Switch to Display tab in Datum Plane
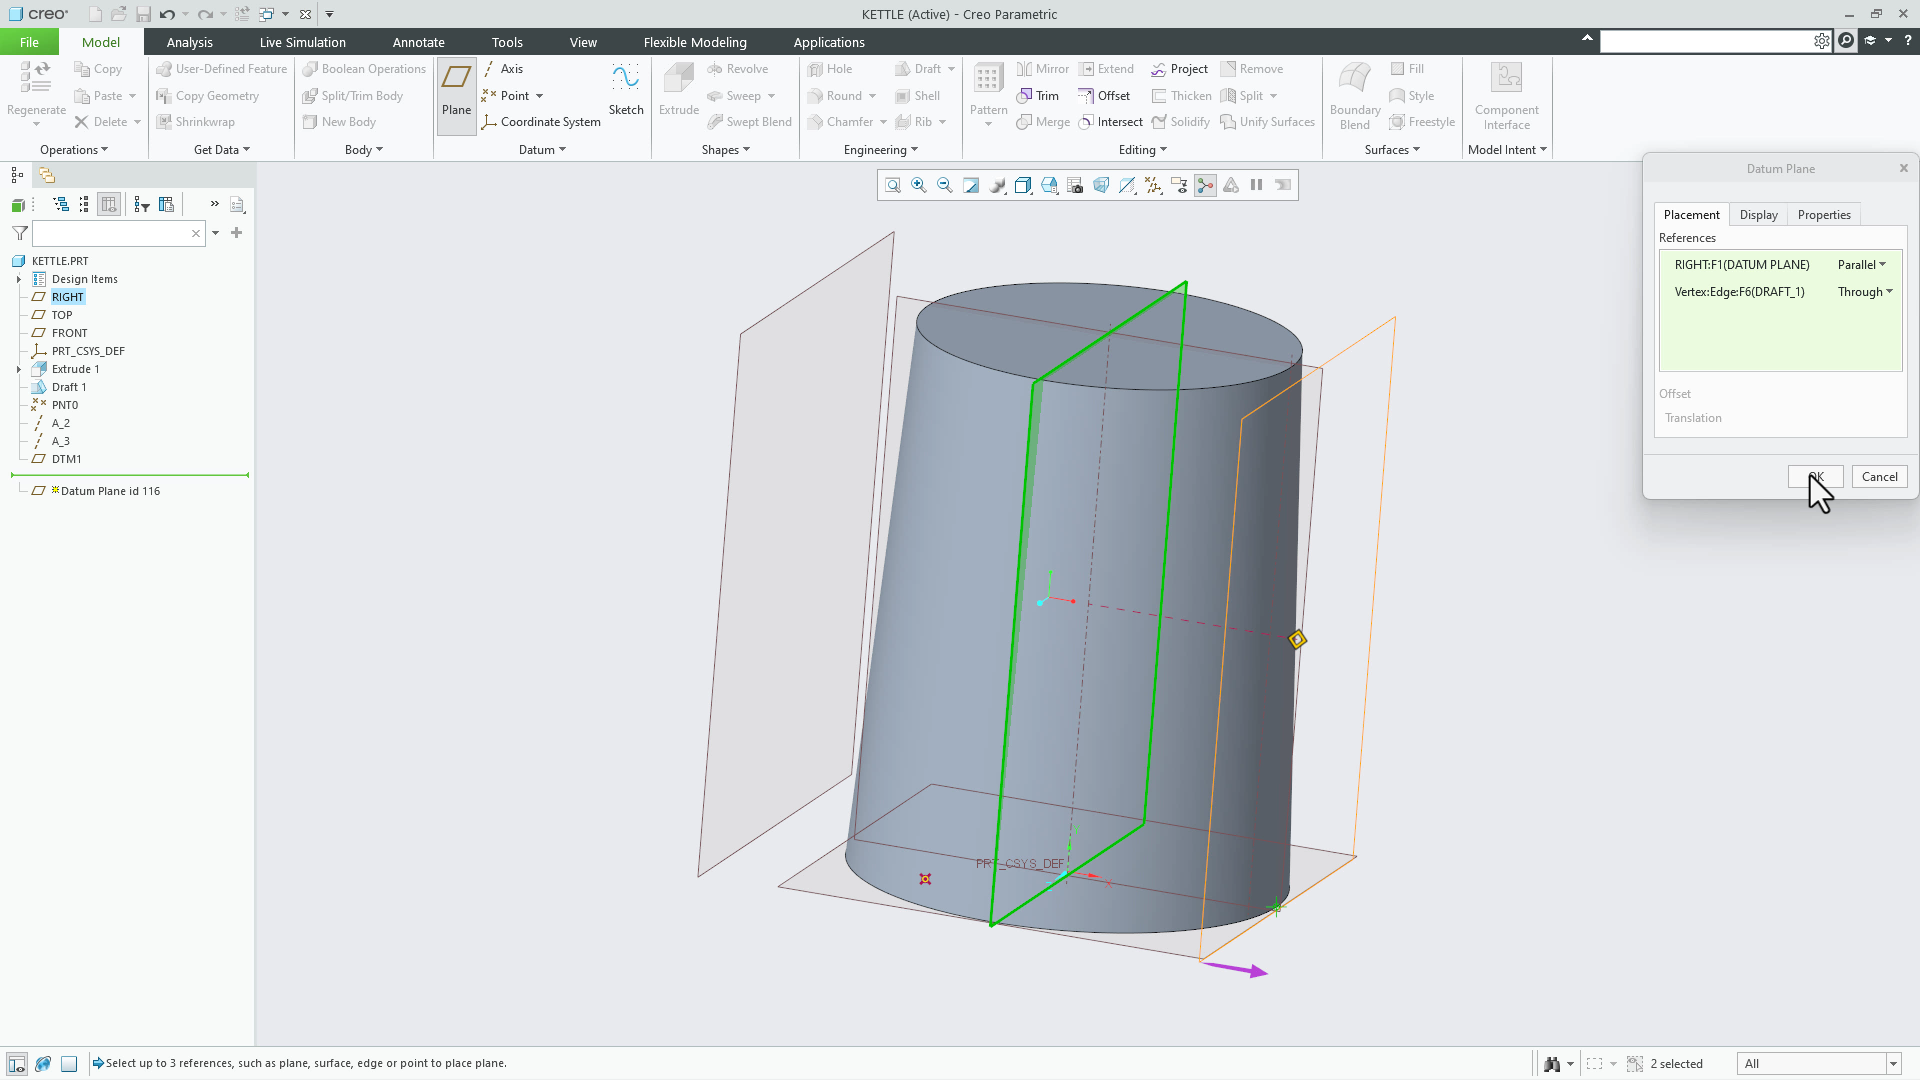1920x1080 pixels. [1758, 215]
